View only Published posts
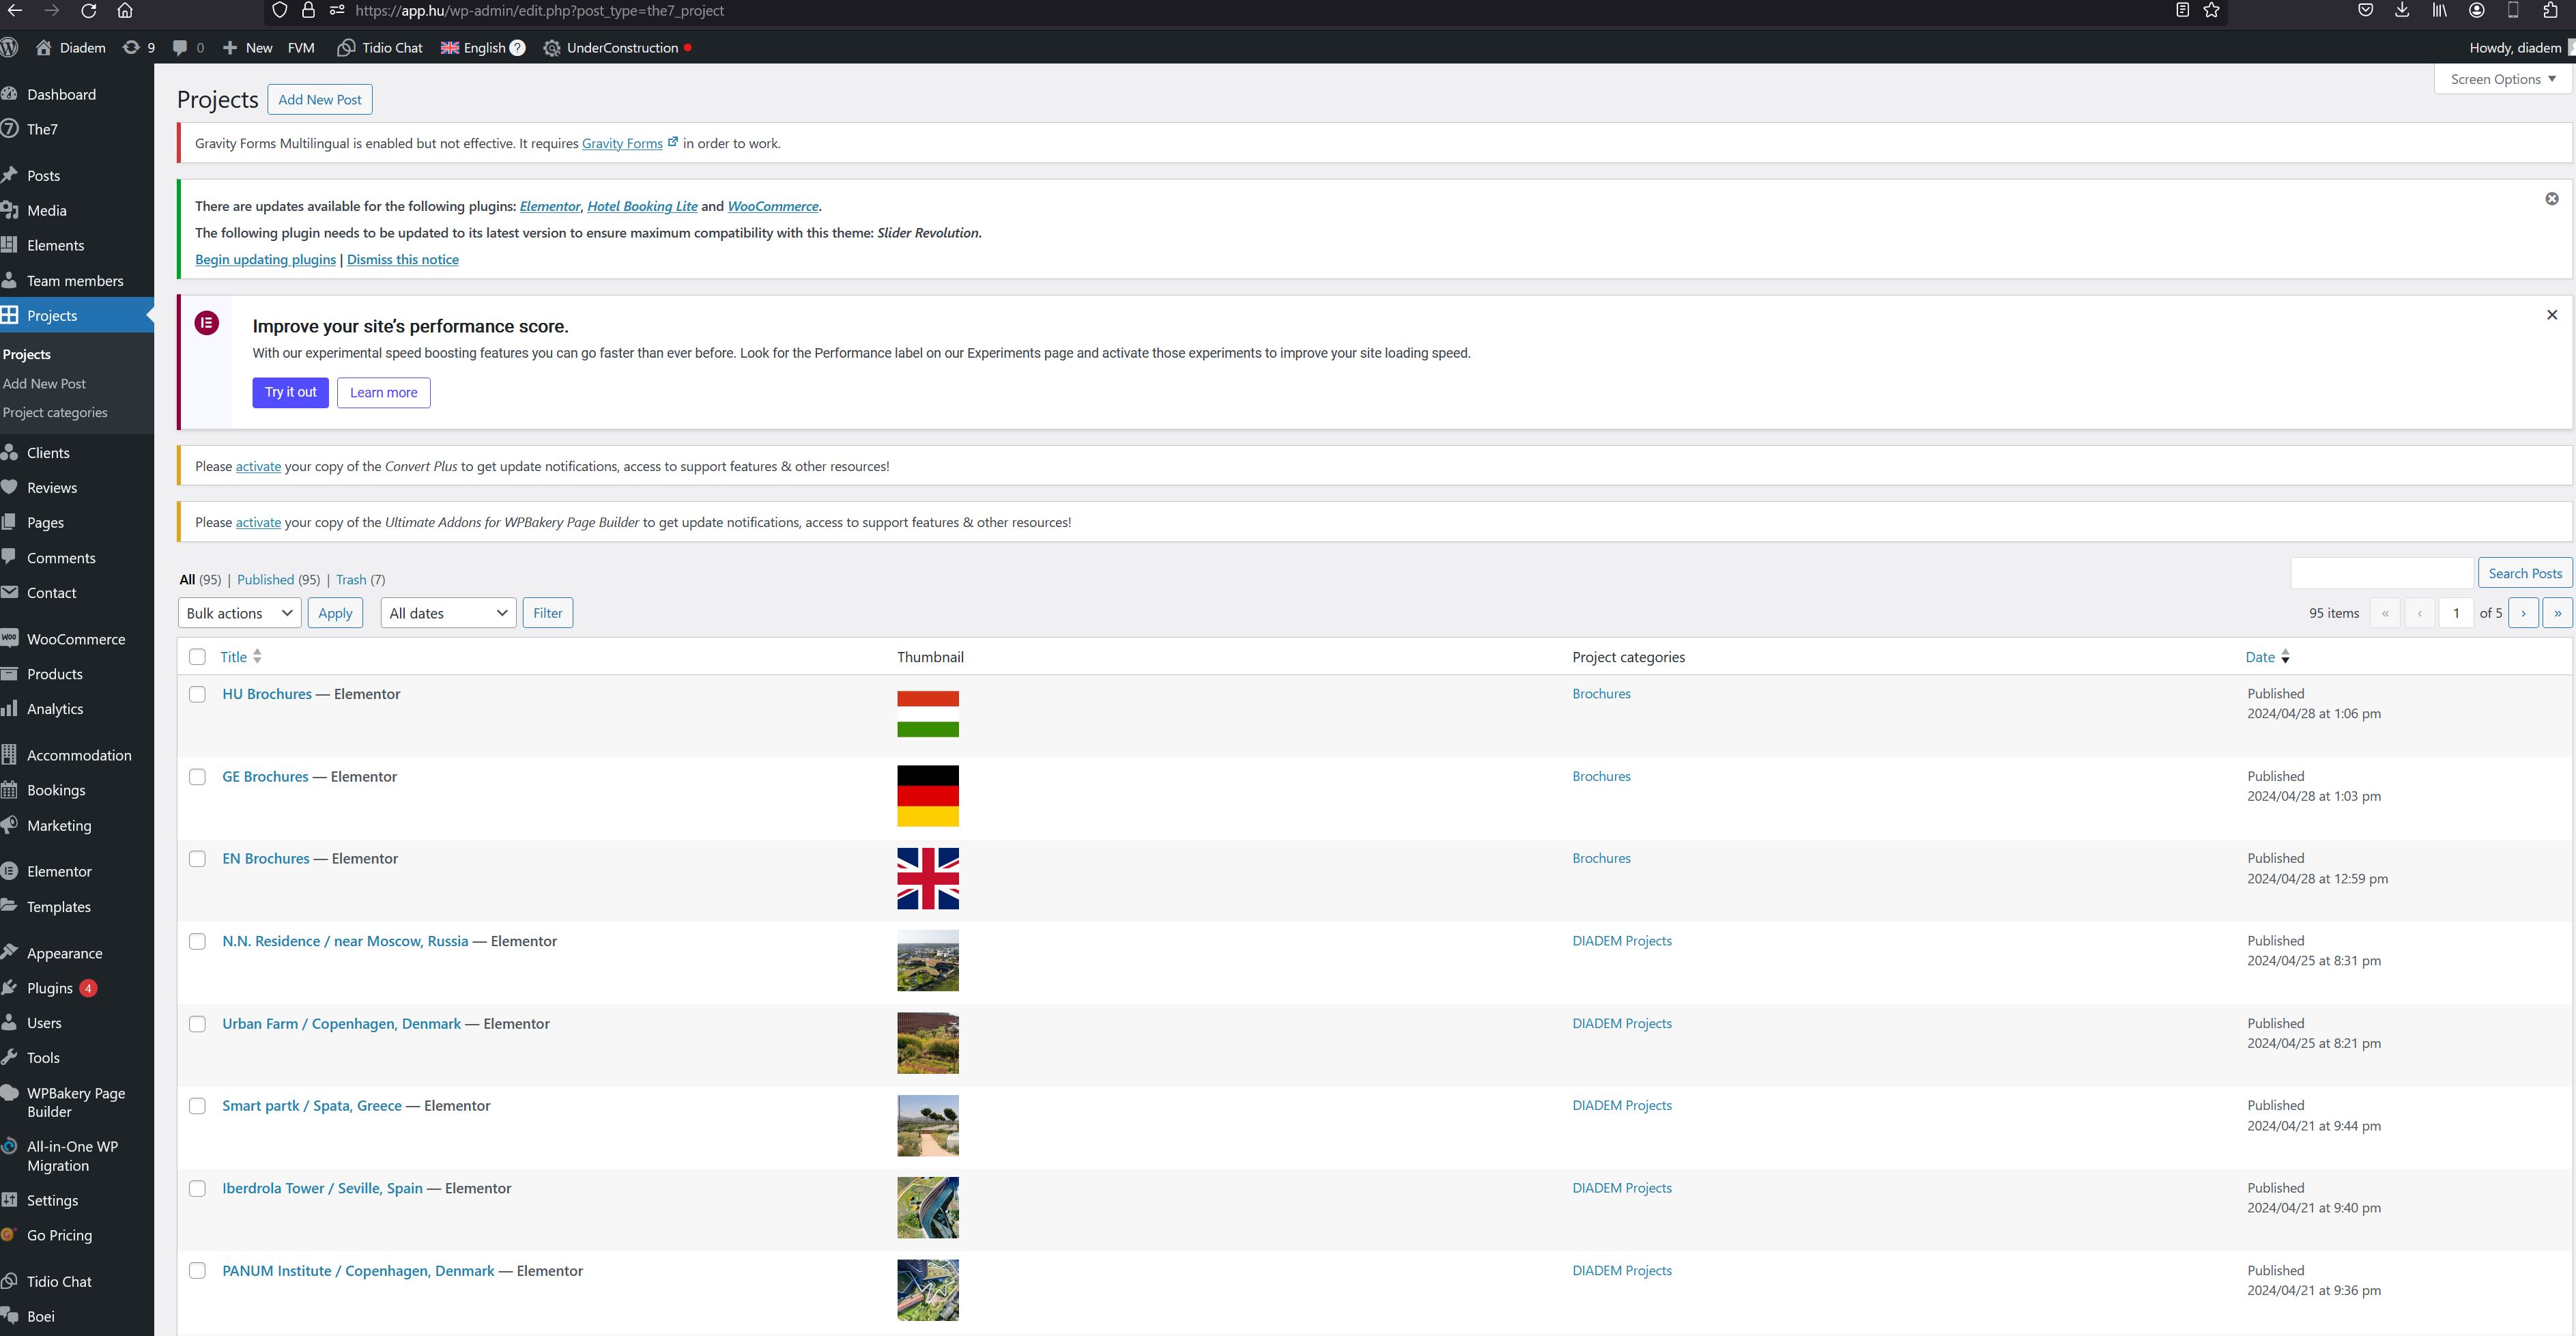2576x1336 pixels. (265, 579)
